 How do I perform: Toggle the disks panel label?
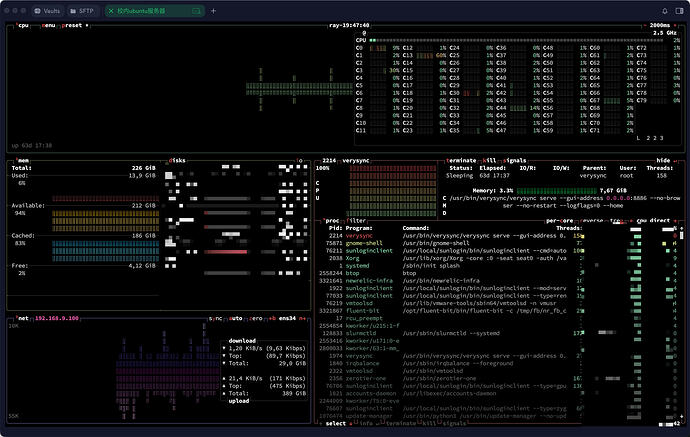(177, 161)
